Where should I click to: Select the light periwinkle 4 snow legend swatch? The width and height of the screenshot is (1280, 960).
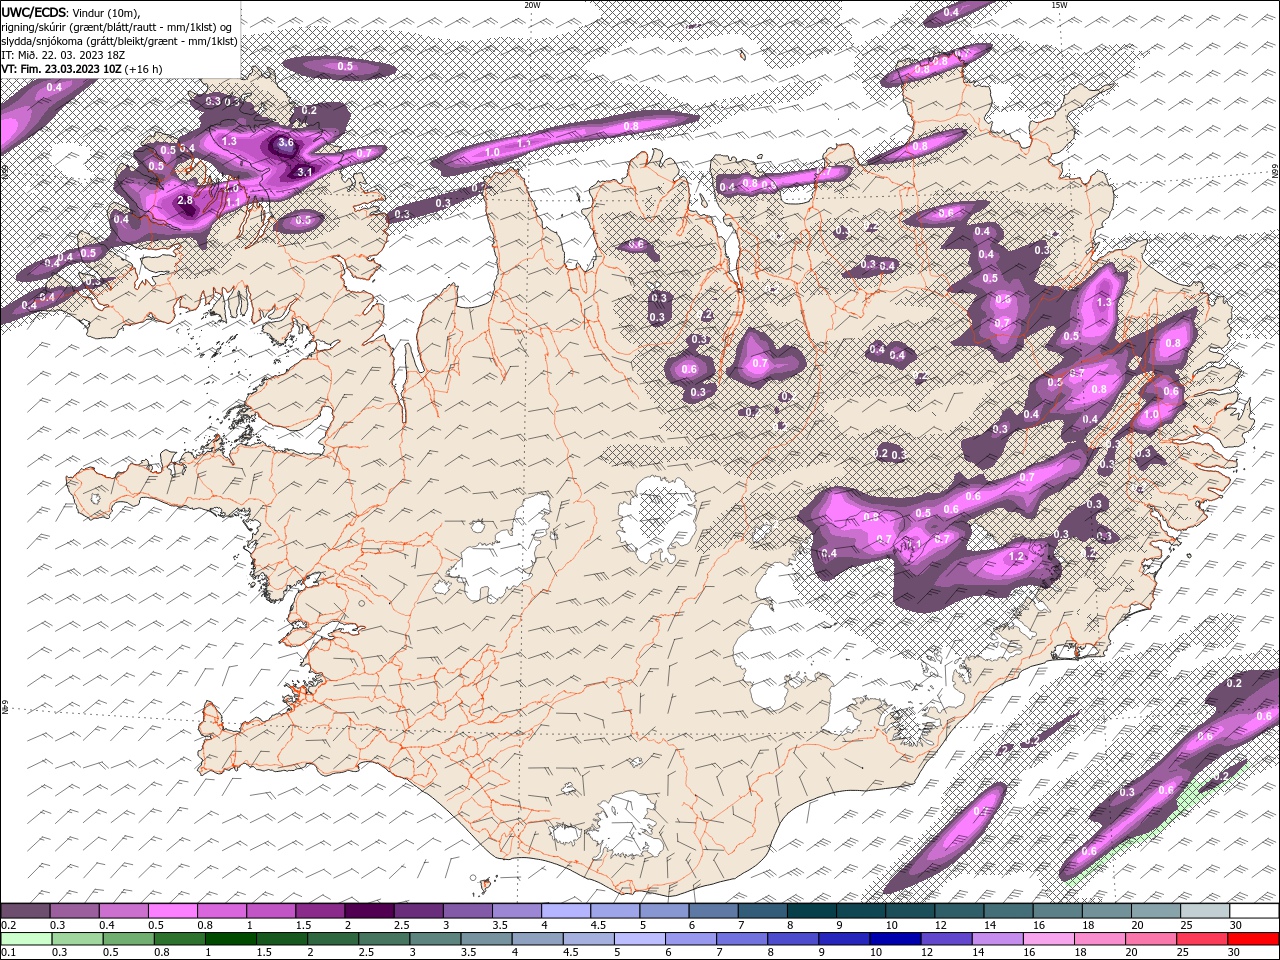click(566, 910)
